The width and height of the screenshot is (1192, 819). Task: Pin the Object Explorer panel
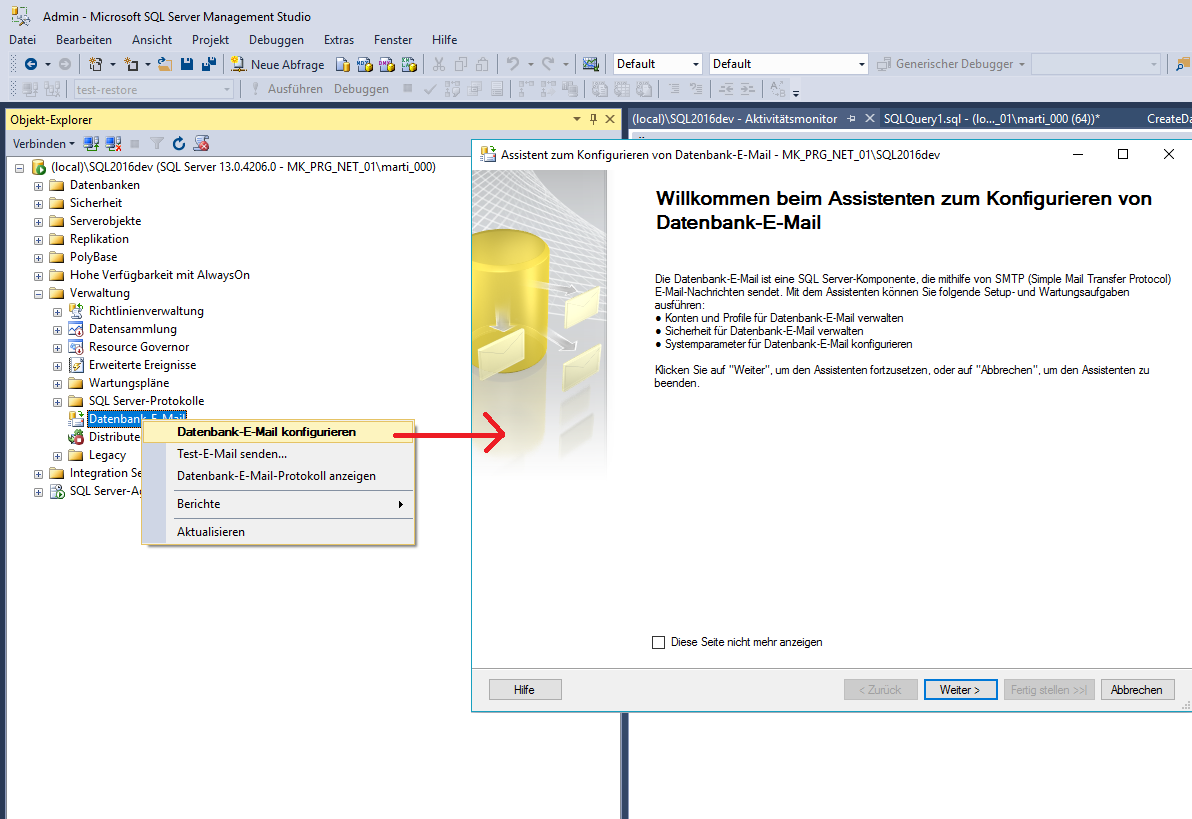(594, 119)
